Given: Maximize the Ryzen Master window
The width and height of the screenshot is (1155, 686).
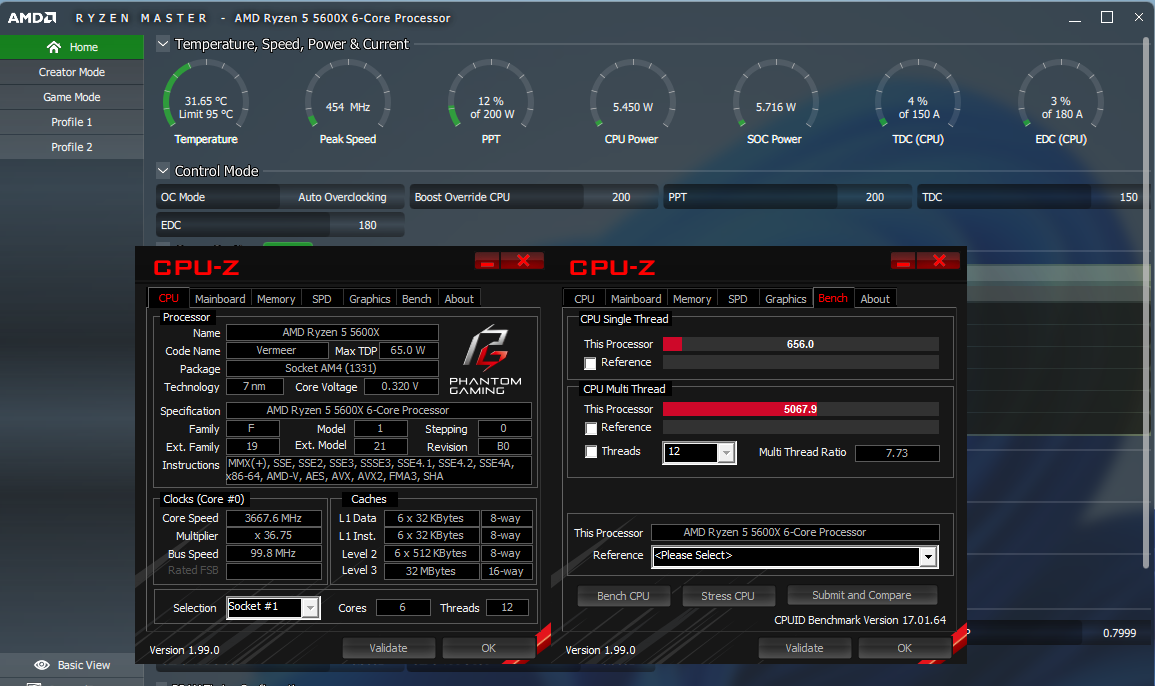Looking at the screenshot, I should [1106, 17].
